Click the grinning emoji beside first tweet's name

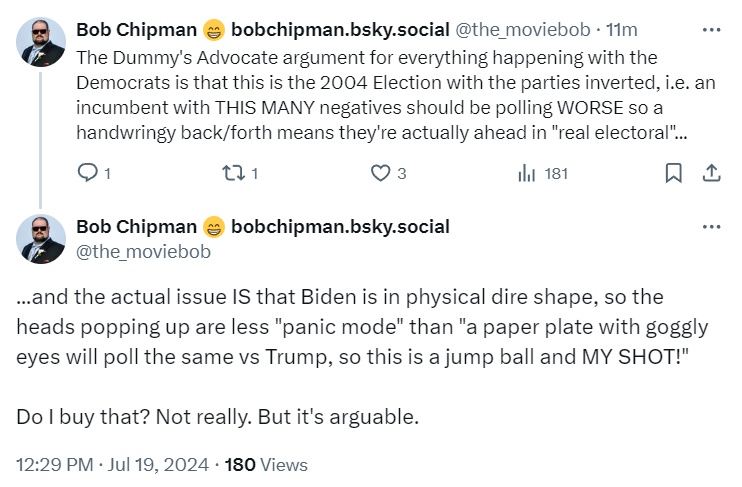(214, 29)
